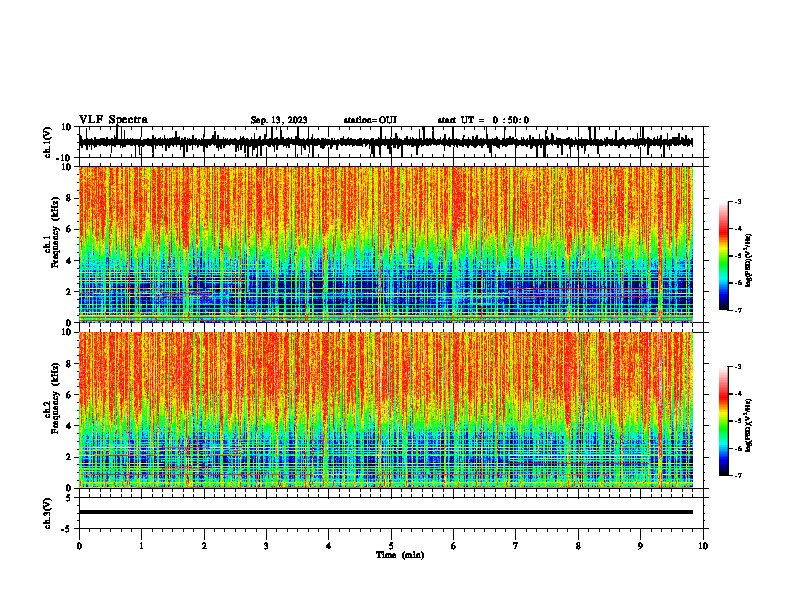Click the "6" kHz tick of ch.1 spectrogram
This screenshot has width=792, height=612.
69,229
